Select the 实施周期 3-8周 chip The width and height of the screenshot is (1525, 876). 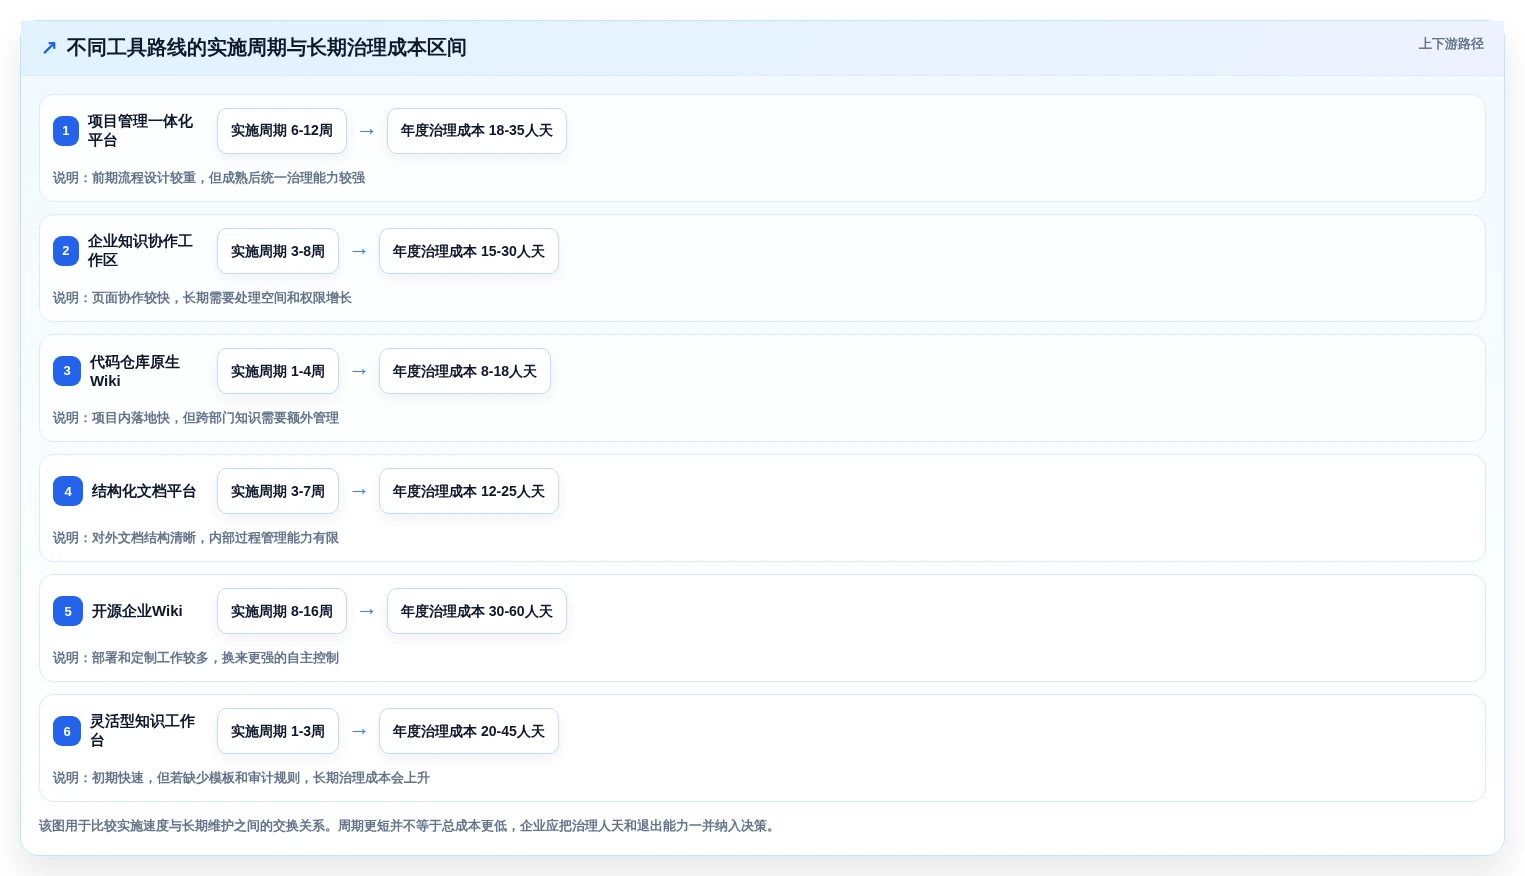(278, 251)
